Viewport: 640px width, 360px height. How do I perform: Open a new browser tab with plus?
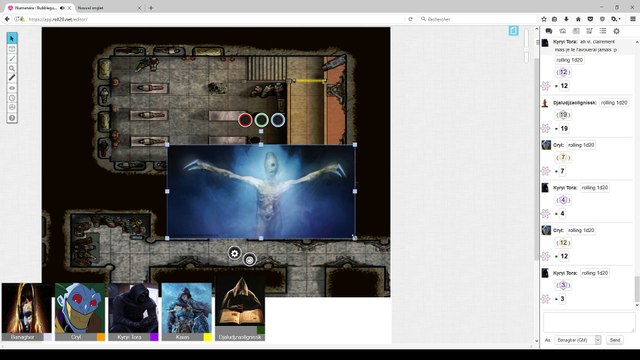(x=151, y=8)
